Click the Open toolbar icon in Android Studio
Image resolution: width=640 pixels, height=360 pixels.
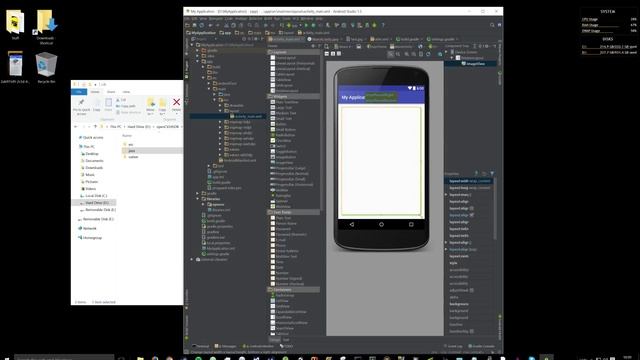(x=188, y=25)
